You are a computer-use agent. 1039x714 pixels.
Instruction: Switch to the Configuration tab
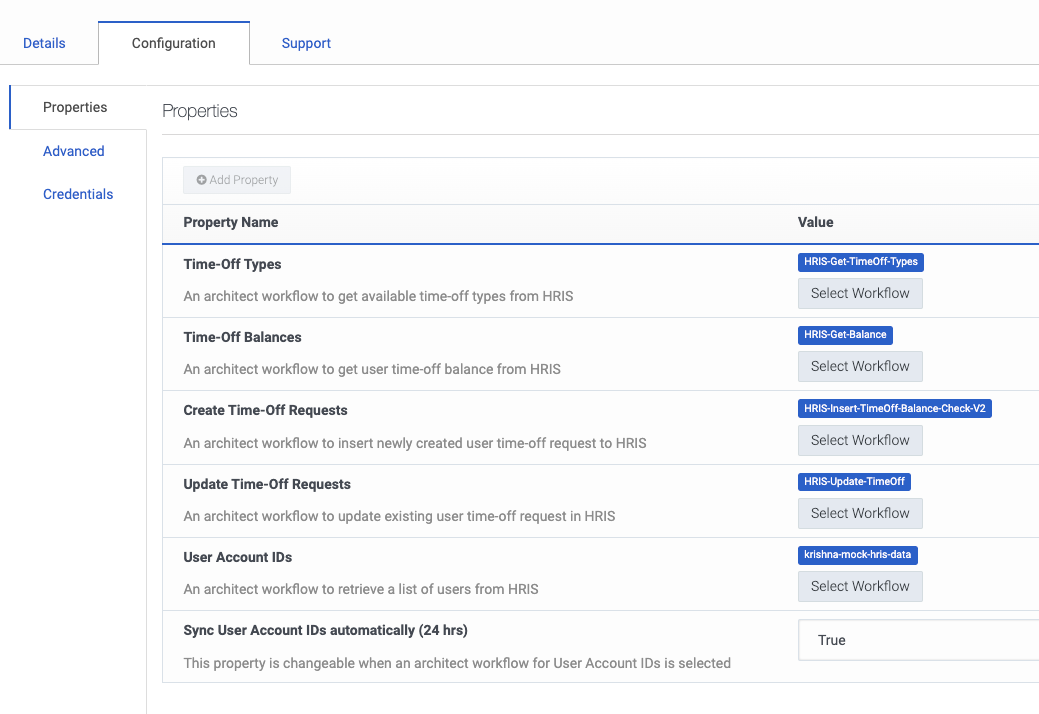click(173, 43)
